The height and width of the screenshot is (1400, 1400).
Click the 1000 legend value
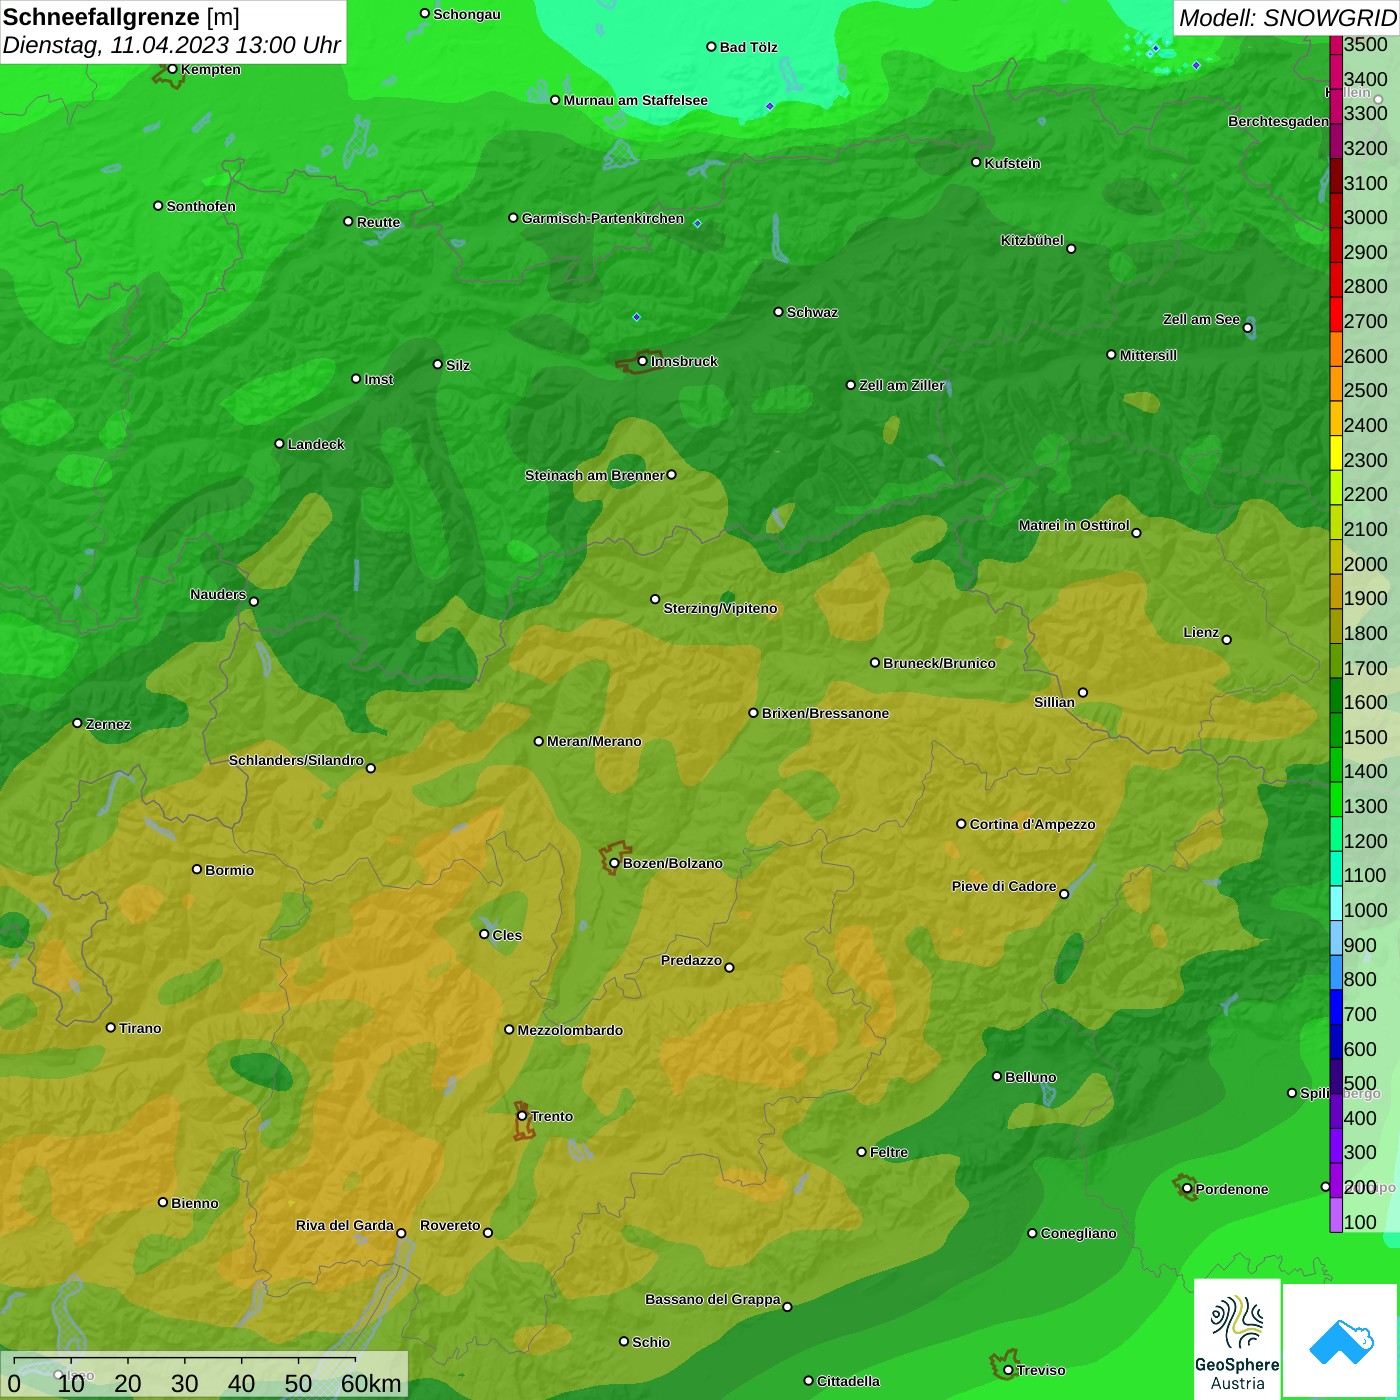[1365, 910]
